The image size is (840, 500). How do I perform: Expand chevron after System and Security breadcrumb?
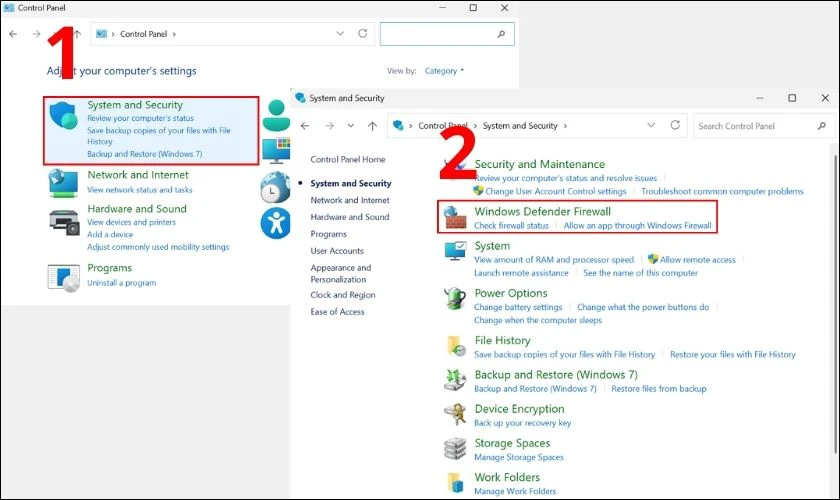565,126
